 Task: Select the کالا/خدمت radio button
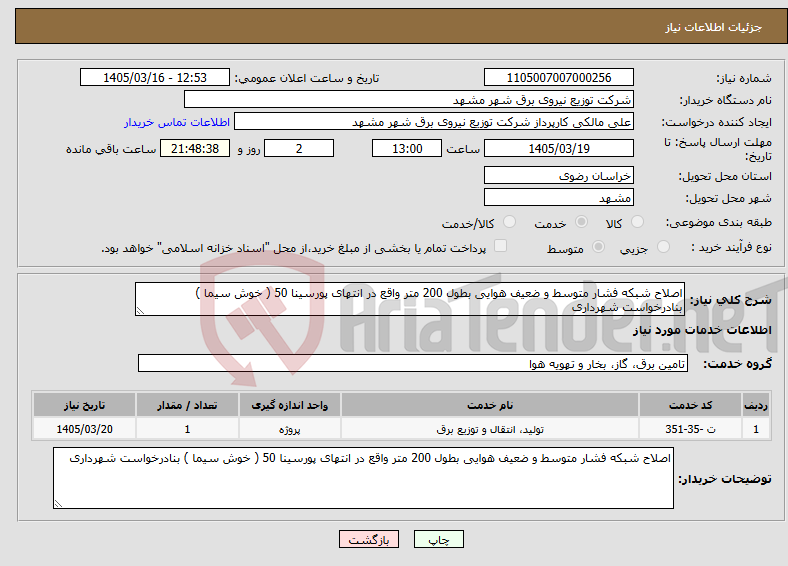pos(509,222)
